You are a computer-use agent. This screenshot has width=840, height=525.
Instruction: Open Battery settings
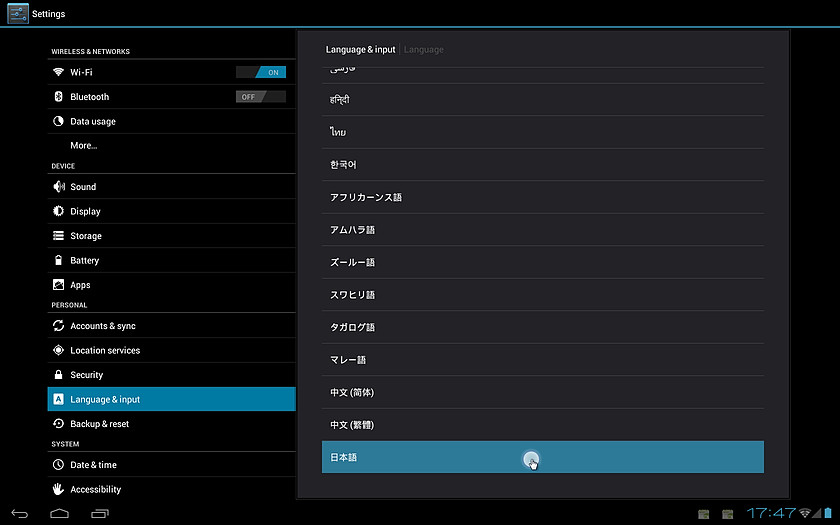pos(171,260)
